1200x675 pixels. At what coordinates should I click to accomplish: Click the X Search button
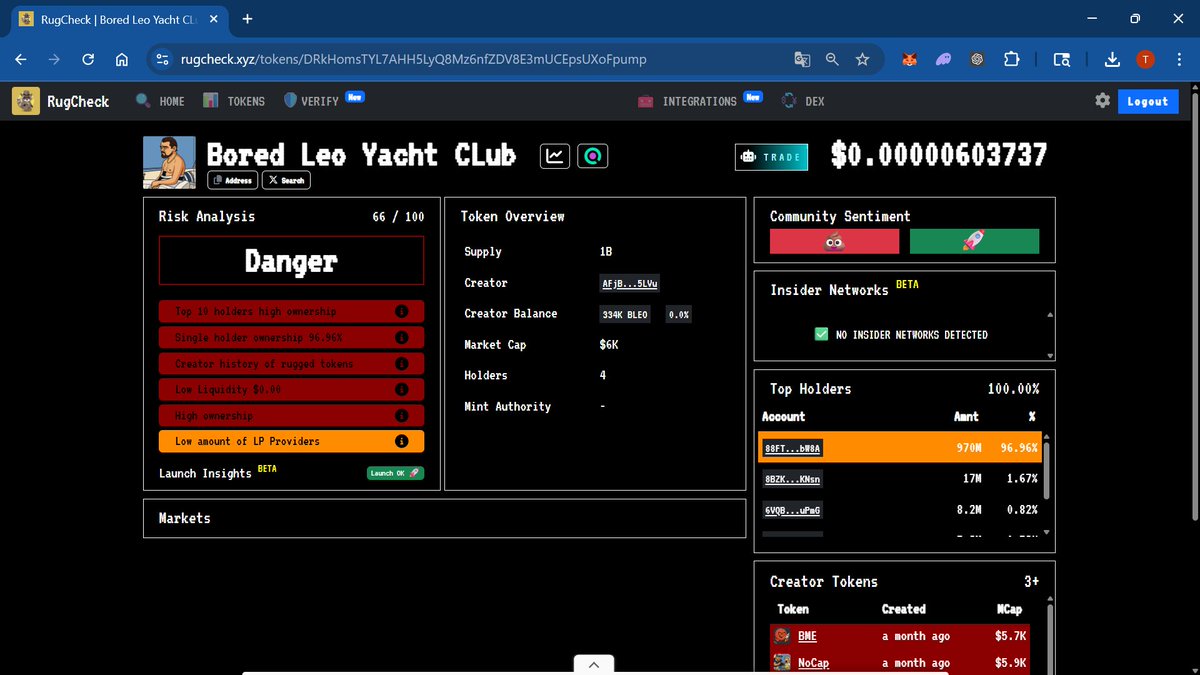tap(286, 181)
